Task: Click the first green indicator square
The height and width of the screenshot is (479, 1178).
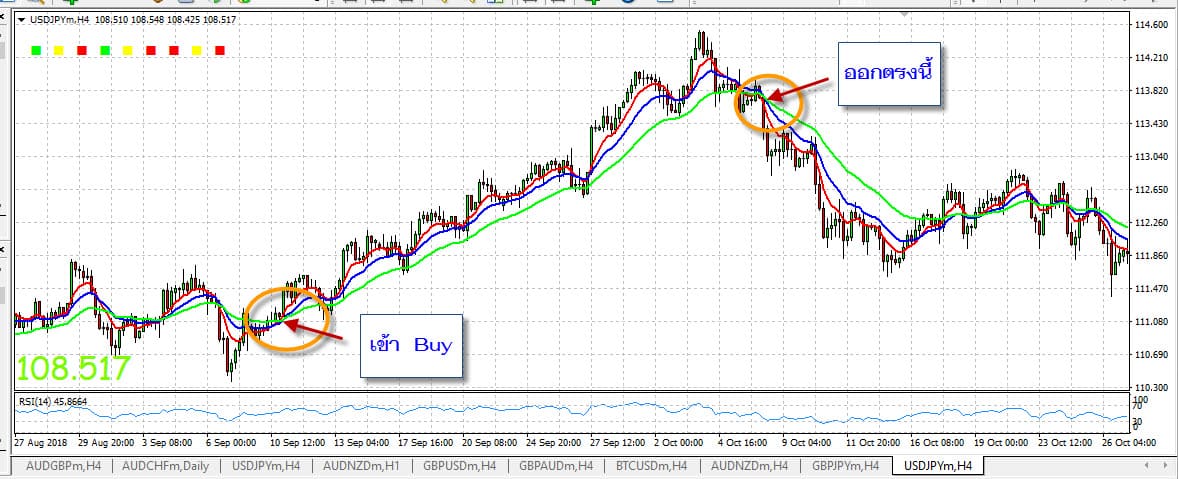Action: tap(35, 49)
